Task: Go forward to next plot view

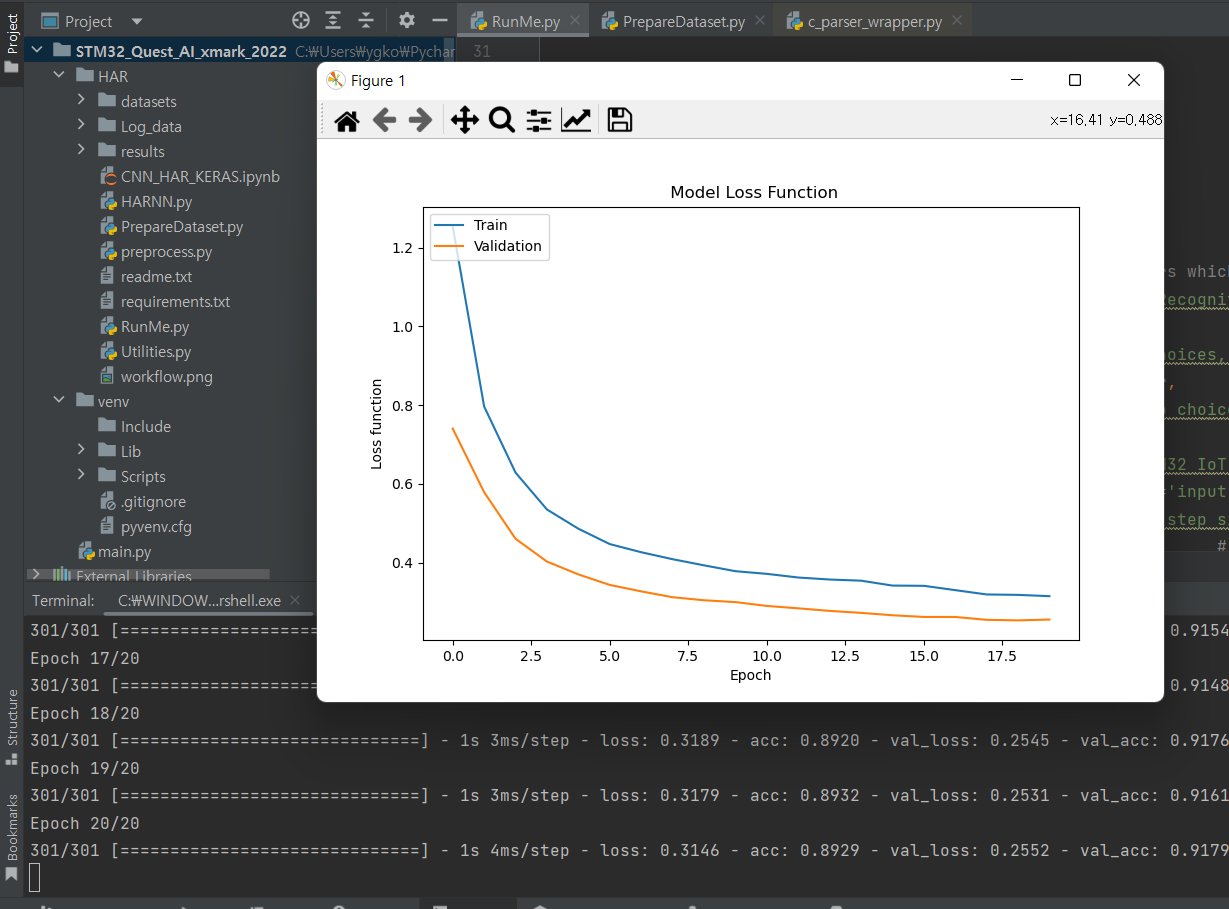Action: click(421, 121)
